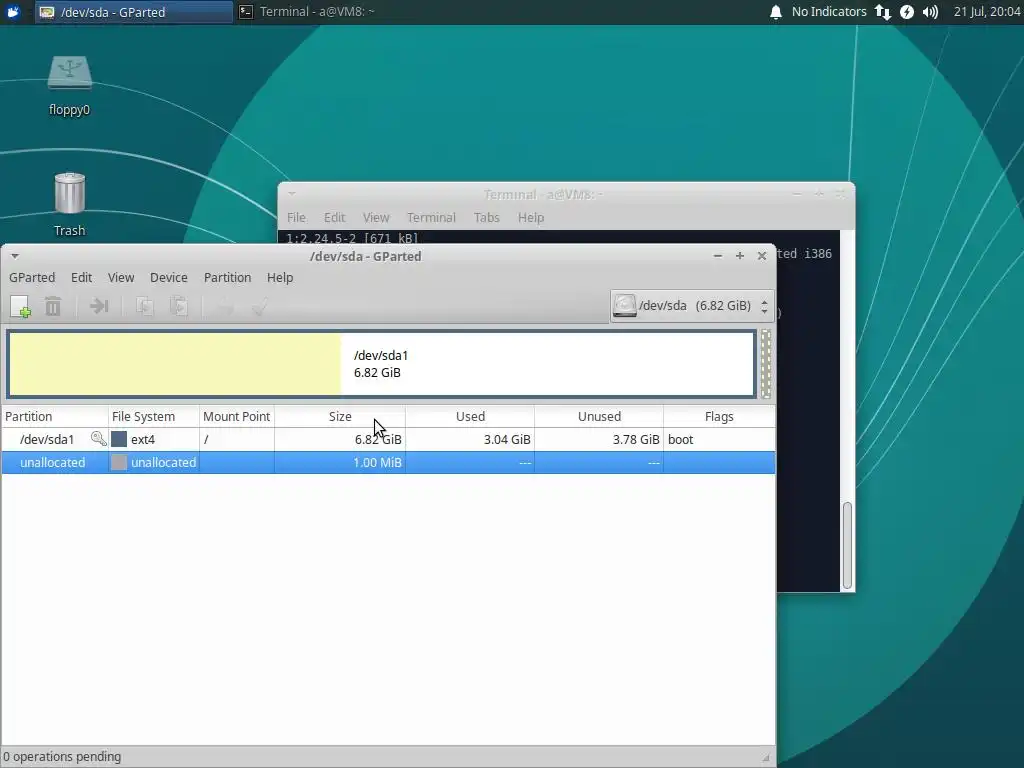Click the Size column header
The height and width of the screenshot is (768, 1024).
(340, 416)
